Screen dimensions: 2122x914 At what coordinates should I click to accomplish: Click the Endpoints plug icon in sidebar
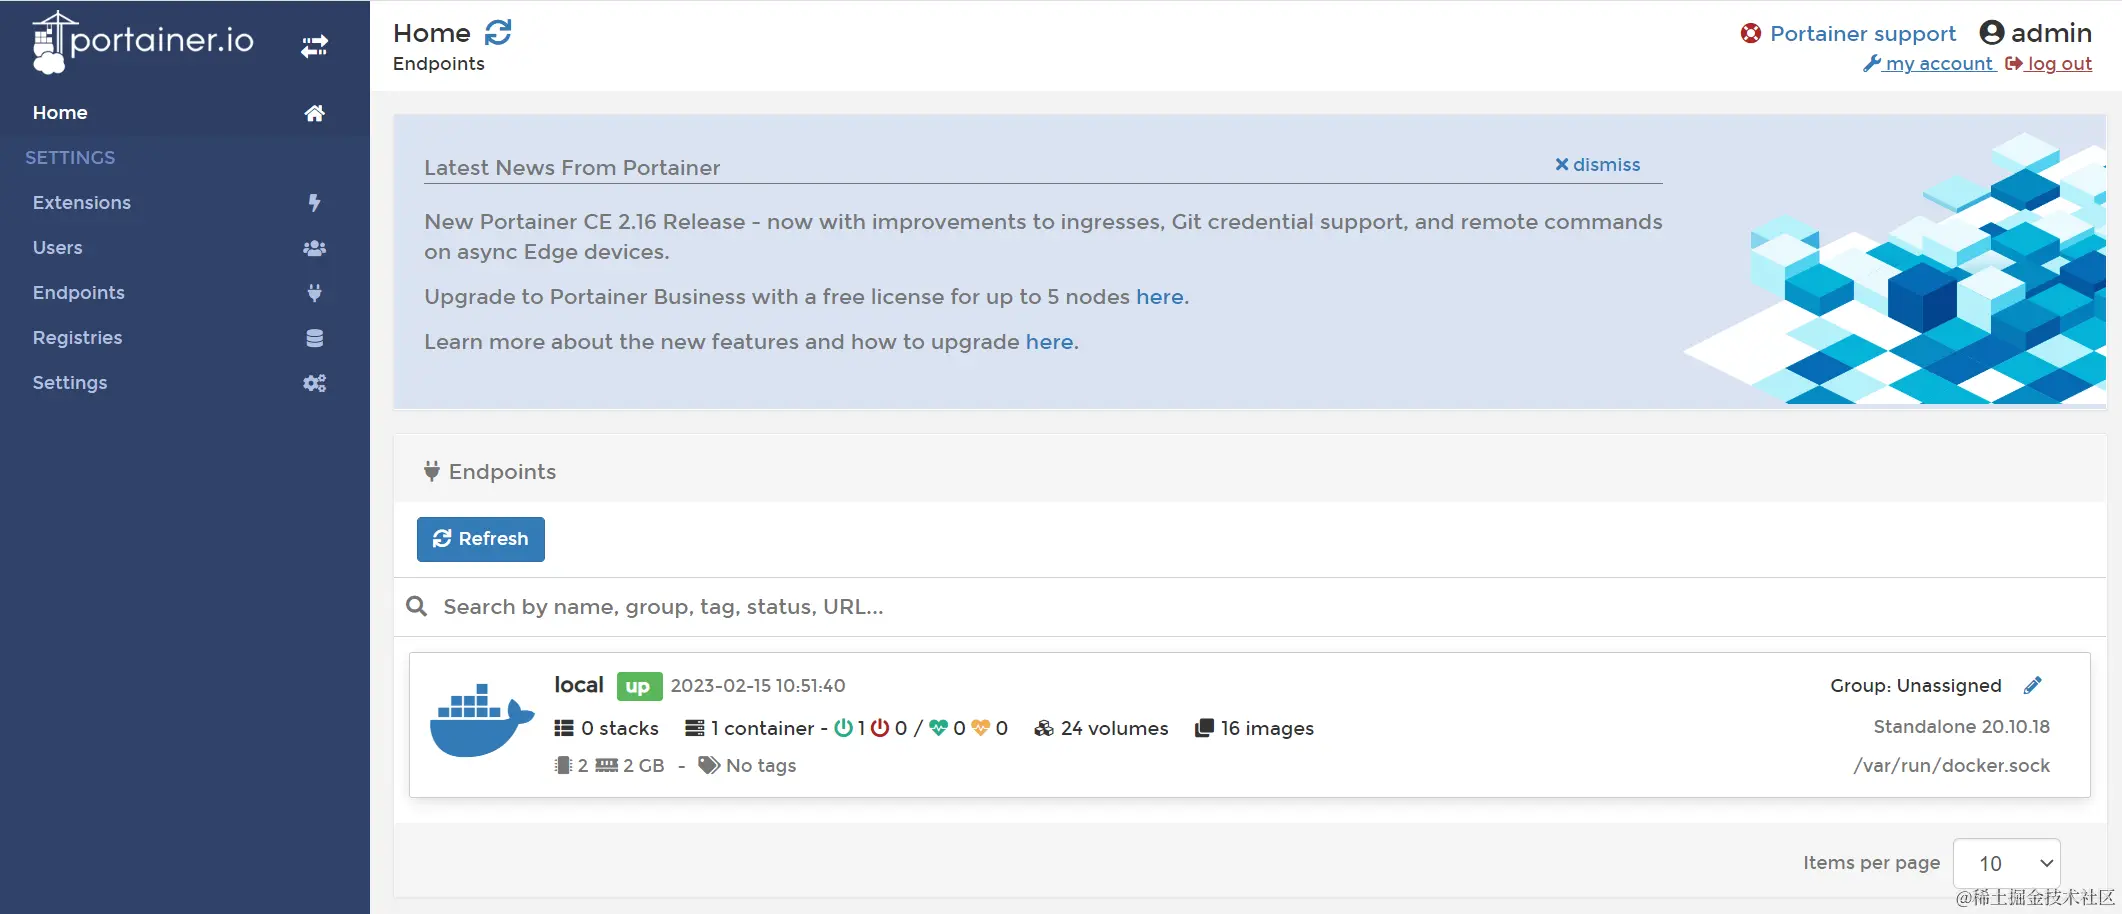[x=314, y=293]
